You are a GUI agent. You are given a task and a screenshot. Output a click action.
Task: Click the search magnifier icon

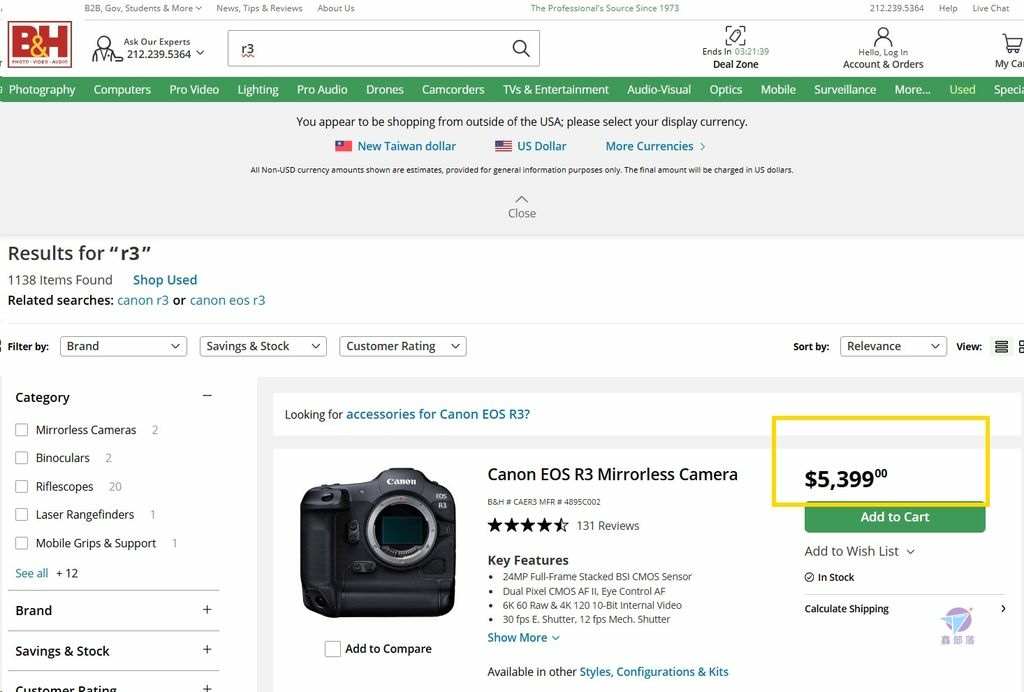[520, 48]
